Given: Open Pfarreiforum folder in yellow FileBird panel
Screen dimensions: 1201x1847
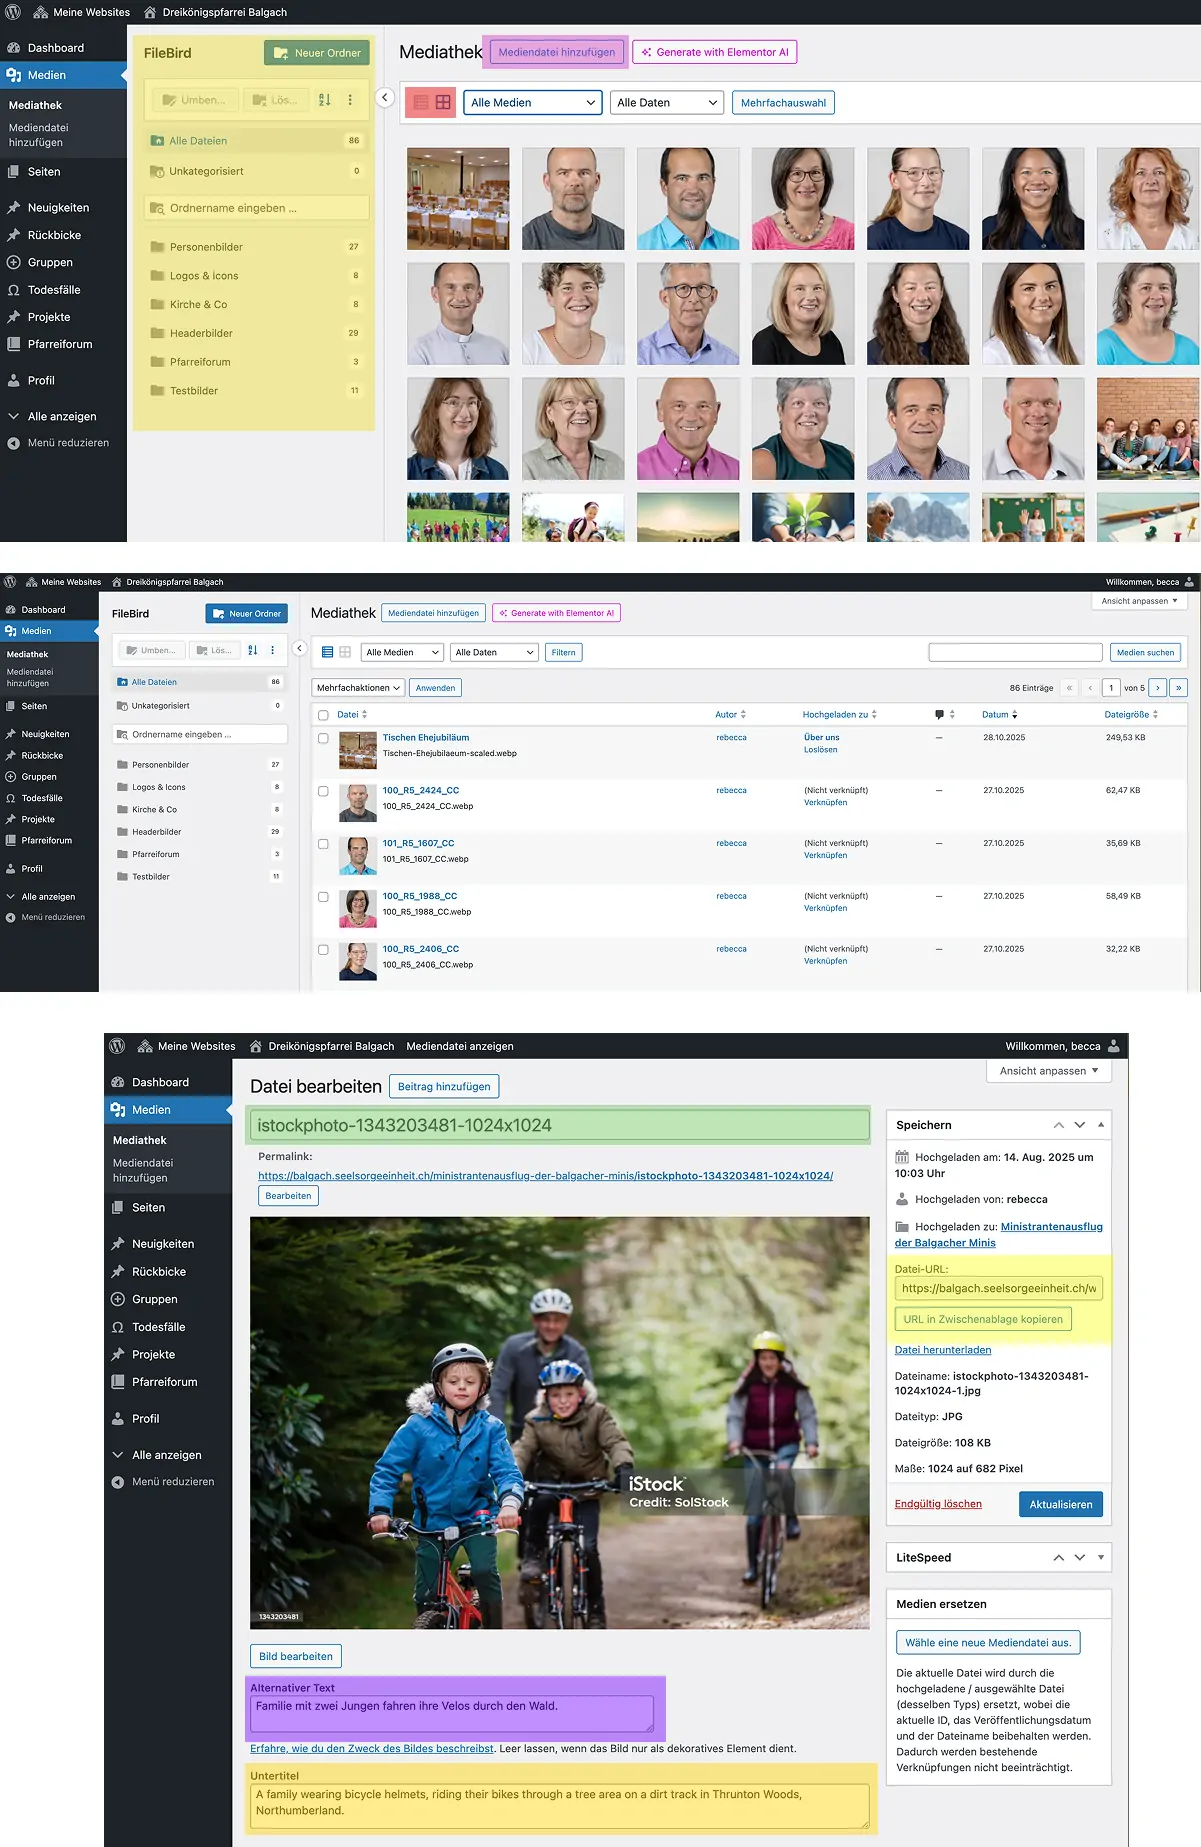Looking at the screenshot, I should point(200,362).
